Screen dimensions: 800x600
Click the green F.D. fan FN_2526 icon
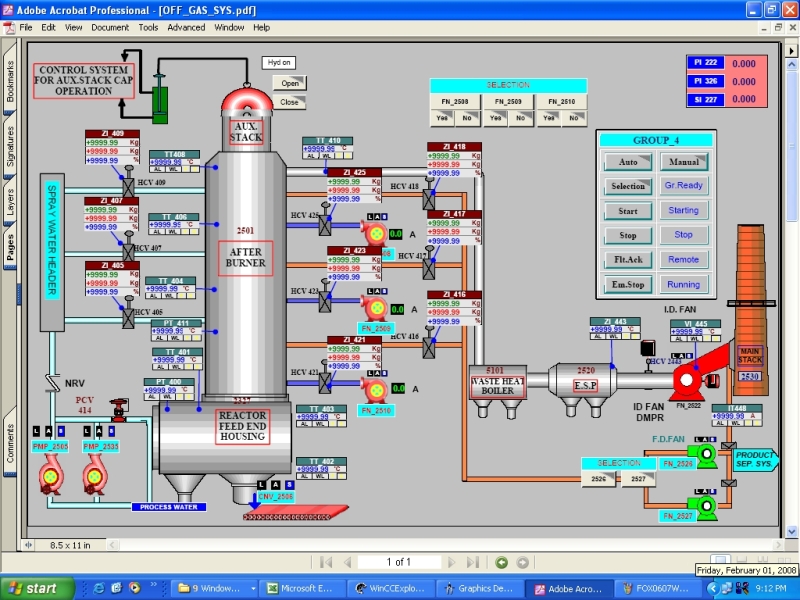point(707,456)
